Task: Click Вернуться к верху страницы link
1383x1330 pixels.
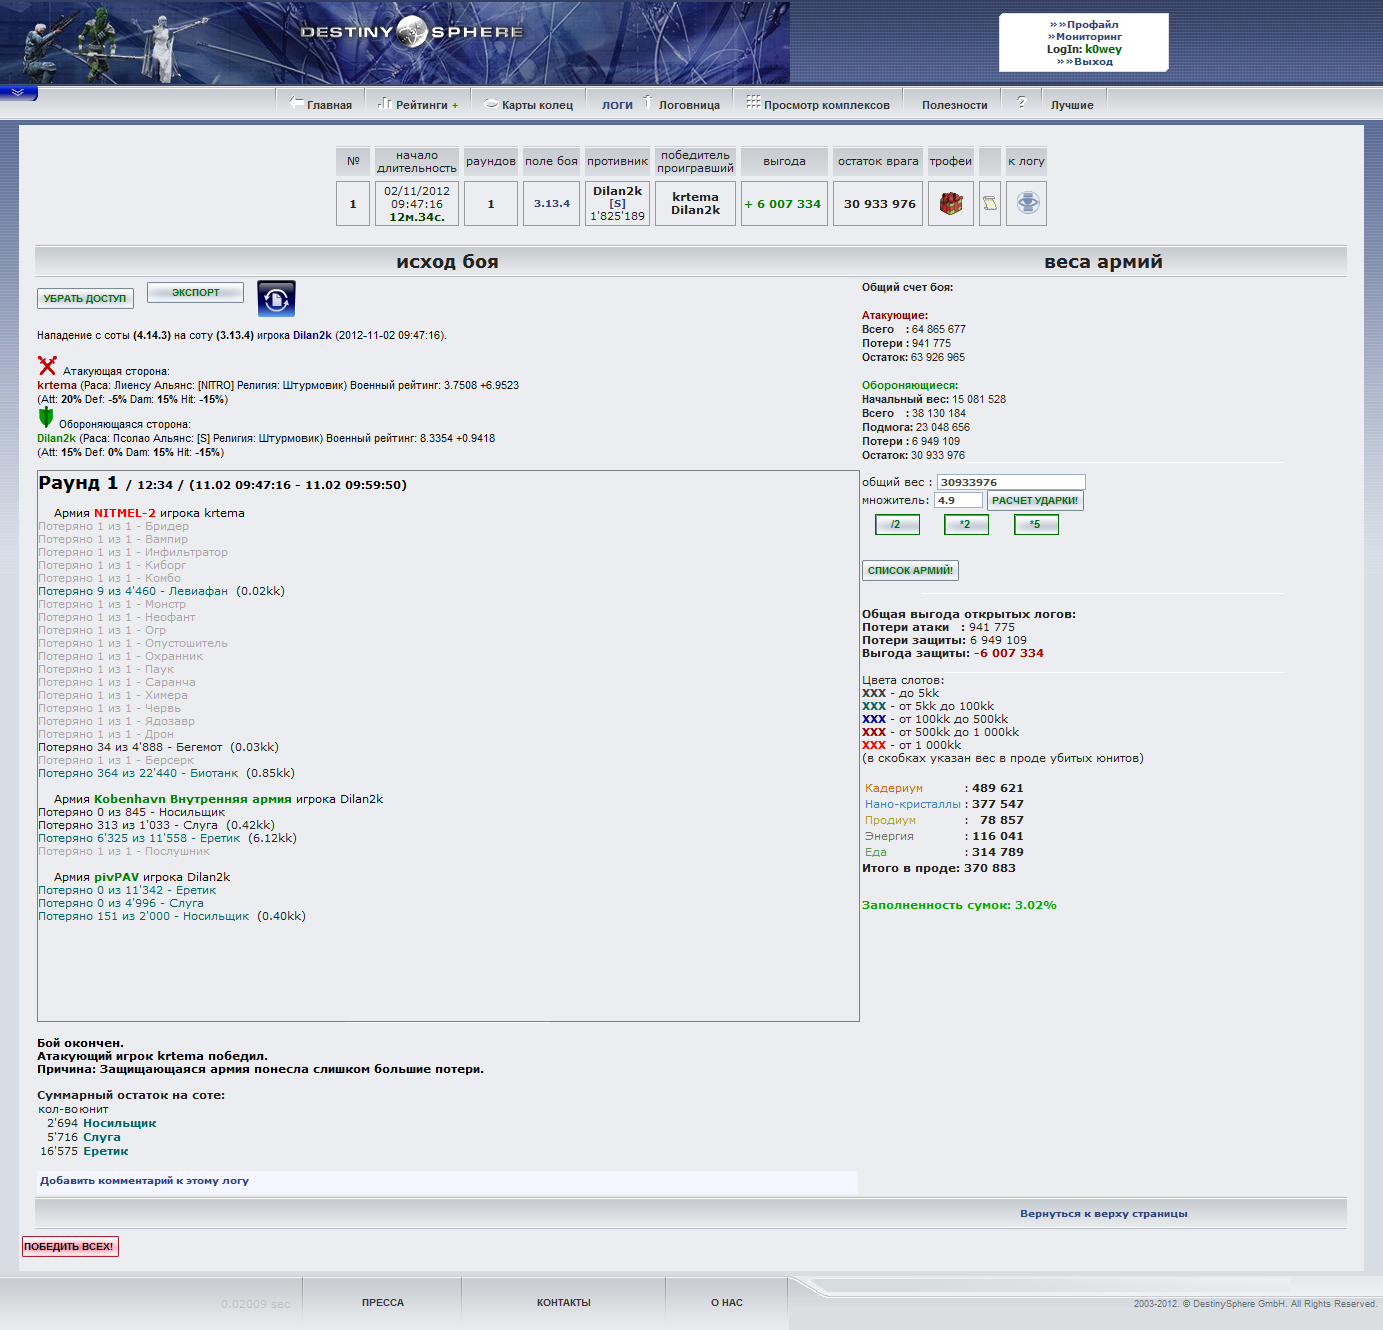Action: point(1104,1213)
